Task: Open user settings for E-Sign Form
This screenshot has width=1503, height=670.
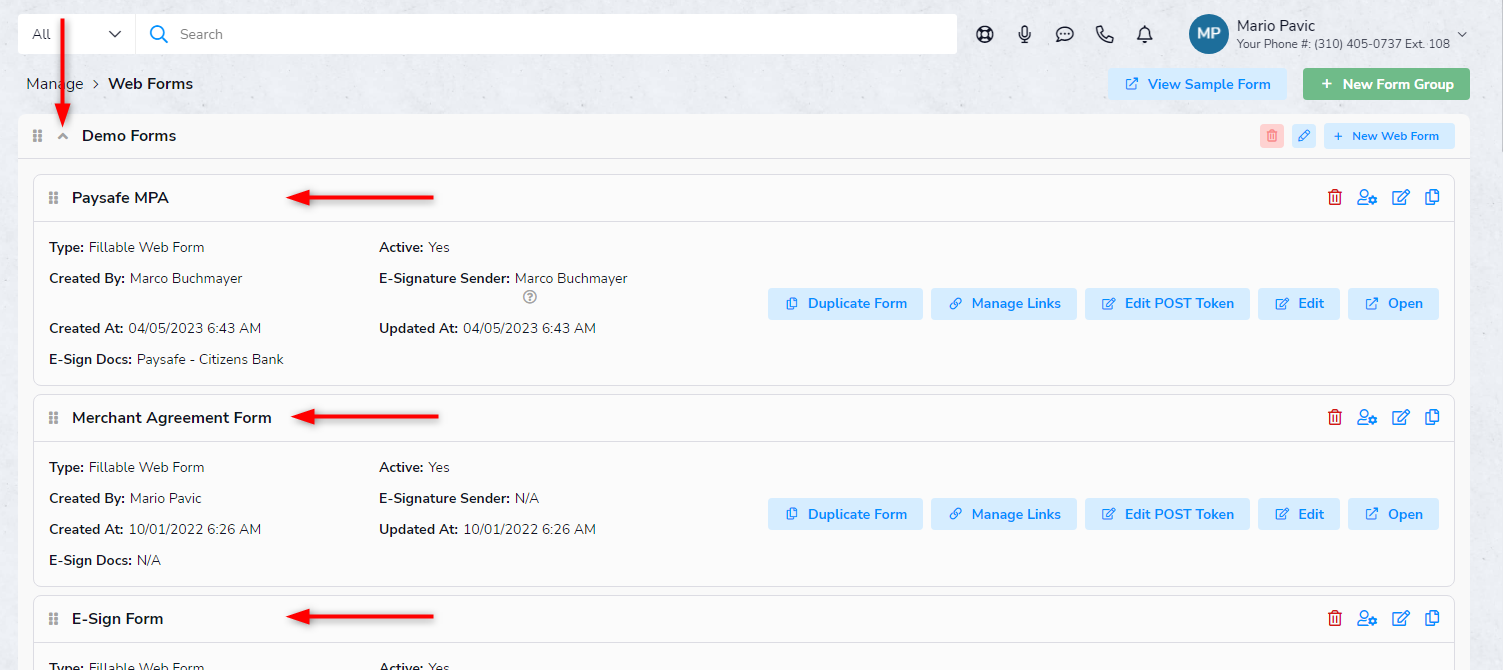Action: pos(1367,618)
